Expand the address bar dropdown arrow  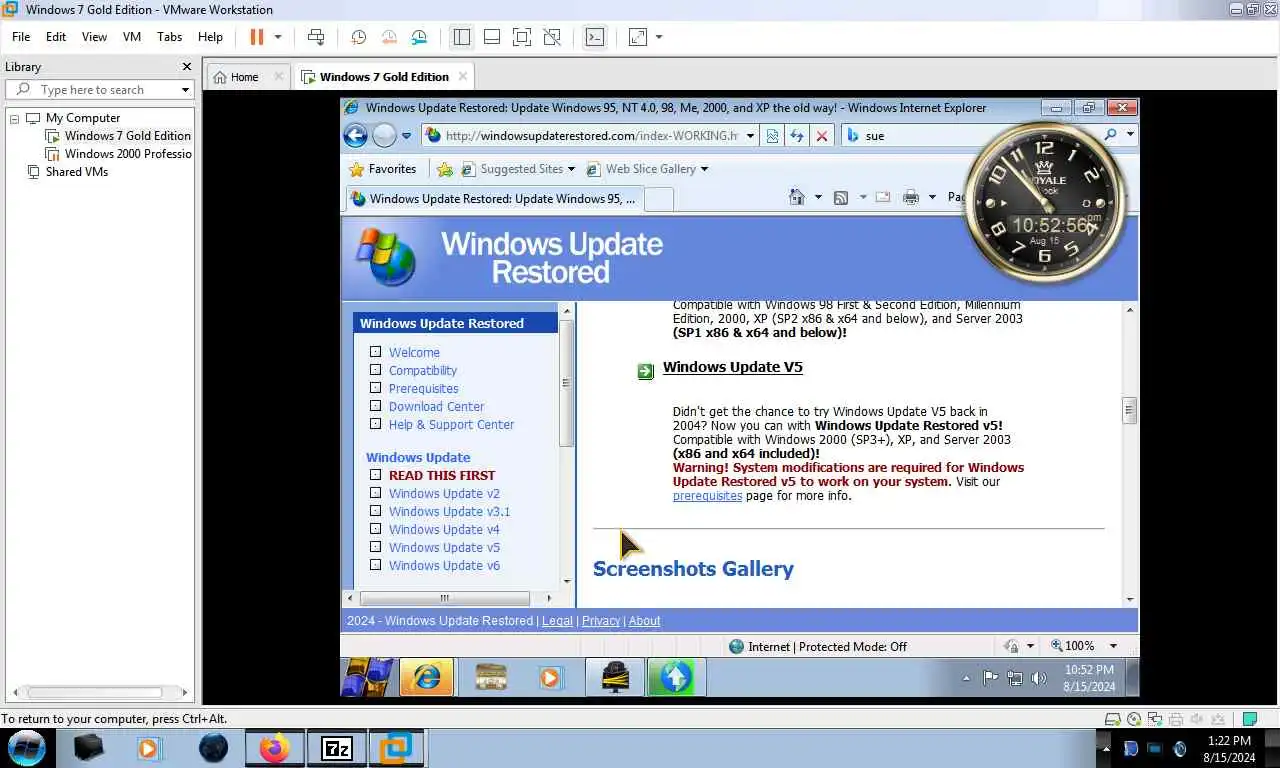pyautogui.click(x=751, y=136)
